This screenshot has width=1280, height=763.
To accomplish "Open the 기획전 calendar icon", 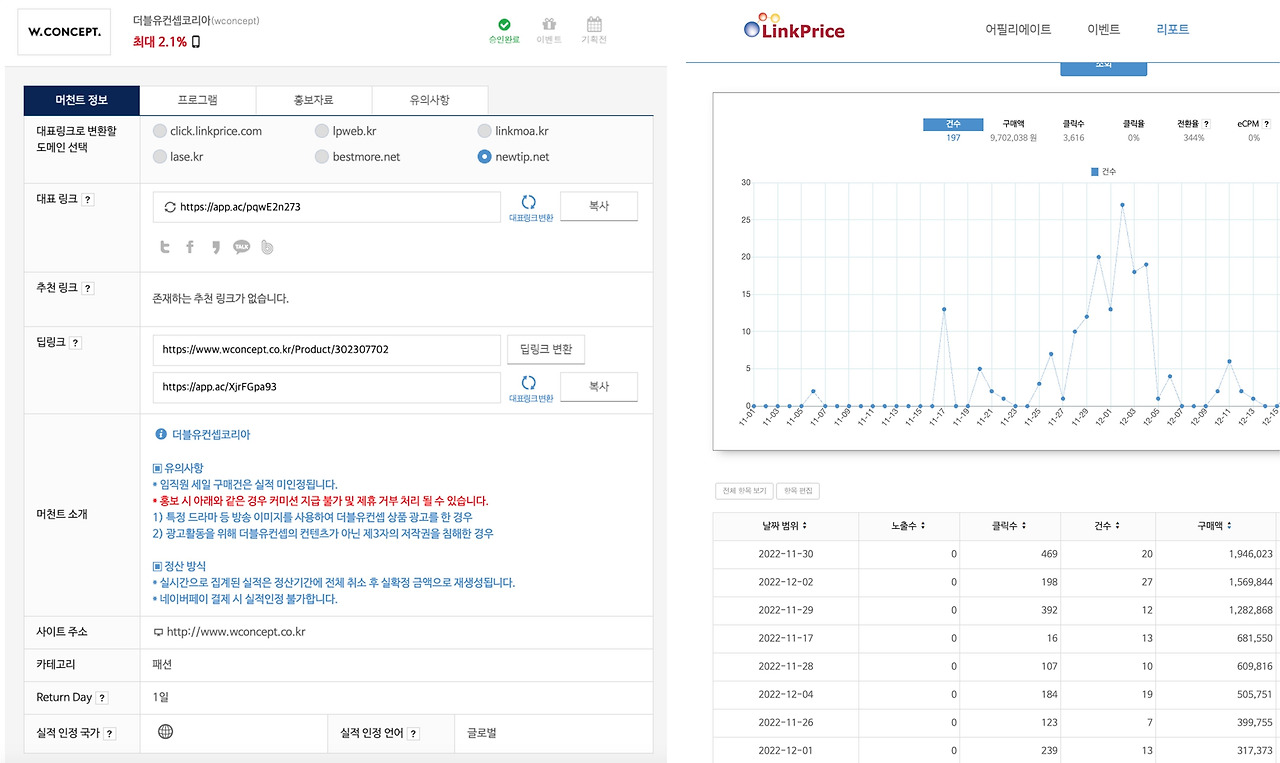I will click(594, 24).
